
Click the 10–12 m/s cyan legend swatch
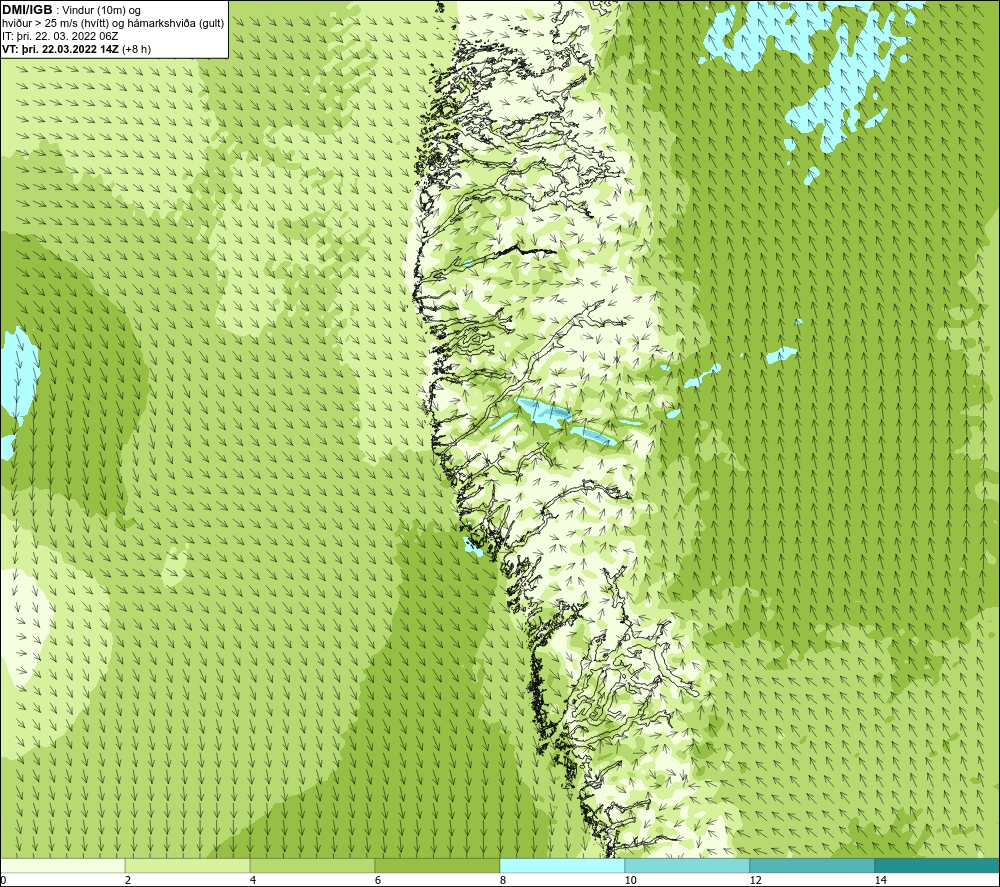[x=687, y=866]
